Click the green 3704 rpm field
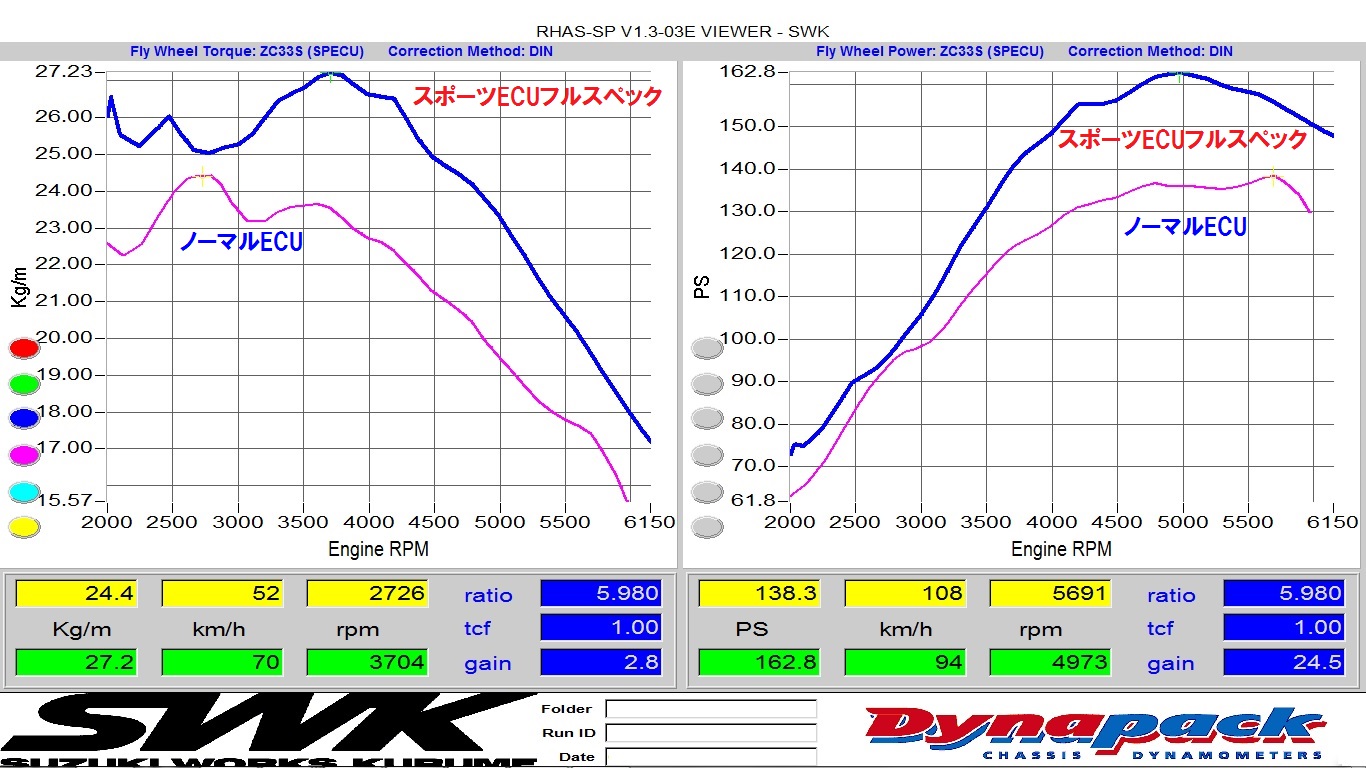Image resolution: width=1366 pixels, height=768 pixels. tap(367, 662)
